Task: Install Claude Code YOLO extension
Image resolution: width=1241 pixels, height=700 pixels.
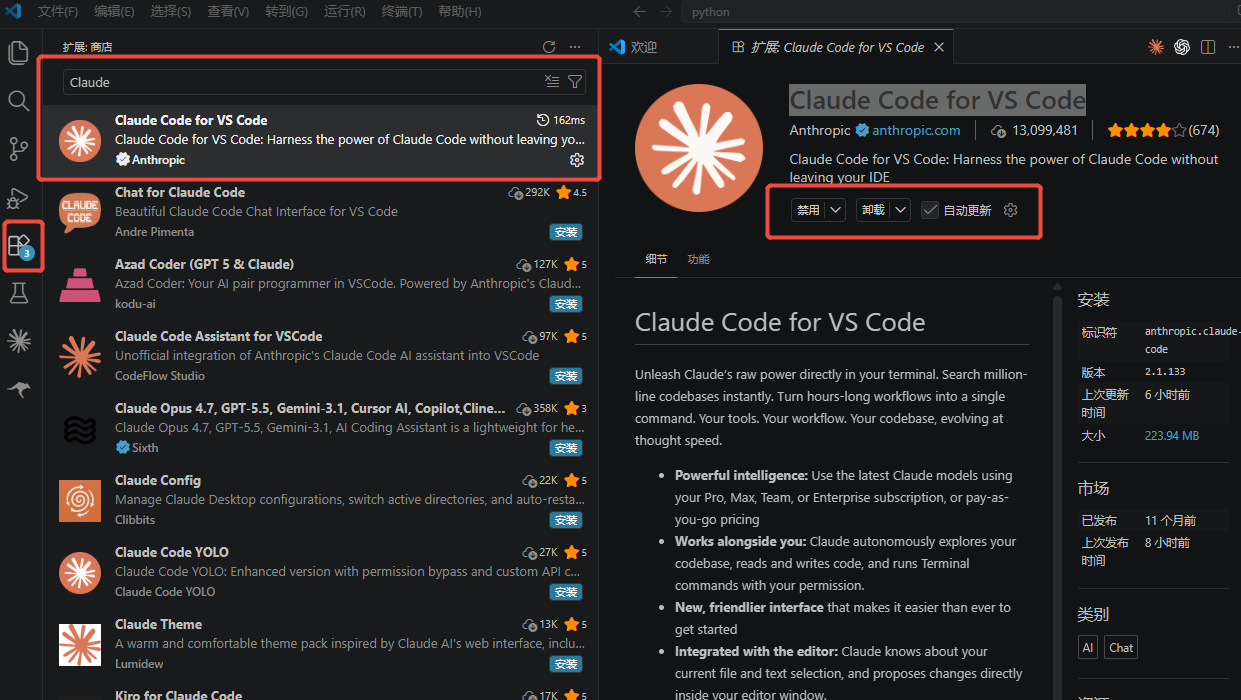Action: pos(566,592)
